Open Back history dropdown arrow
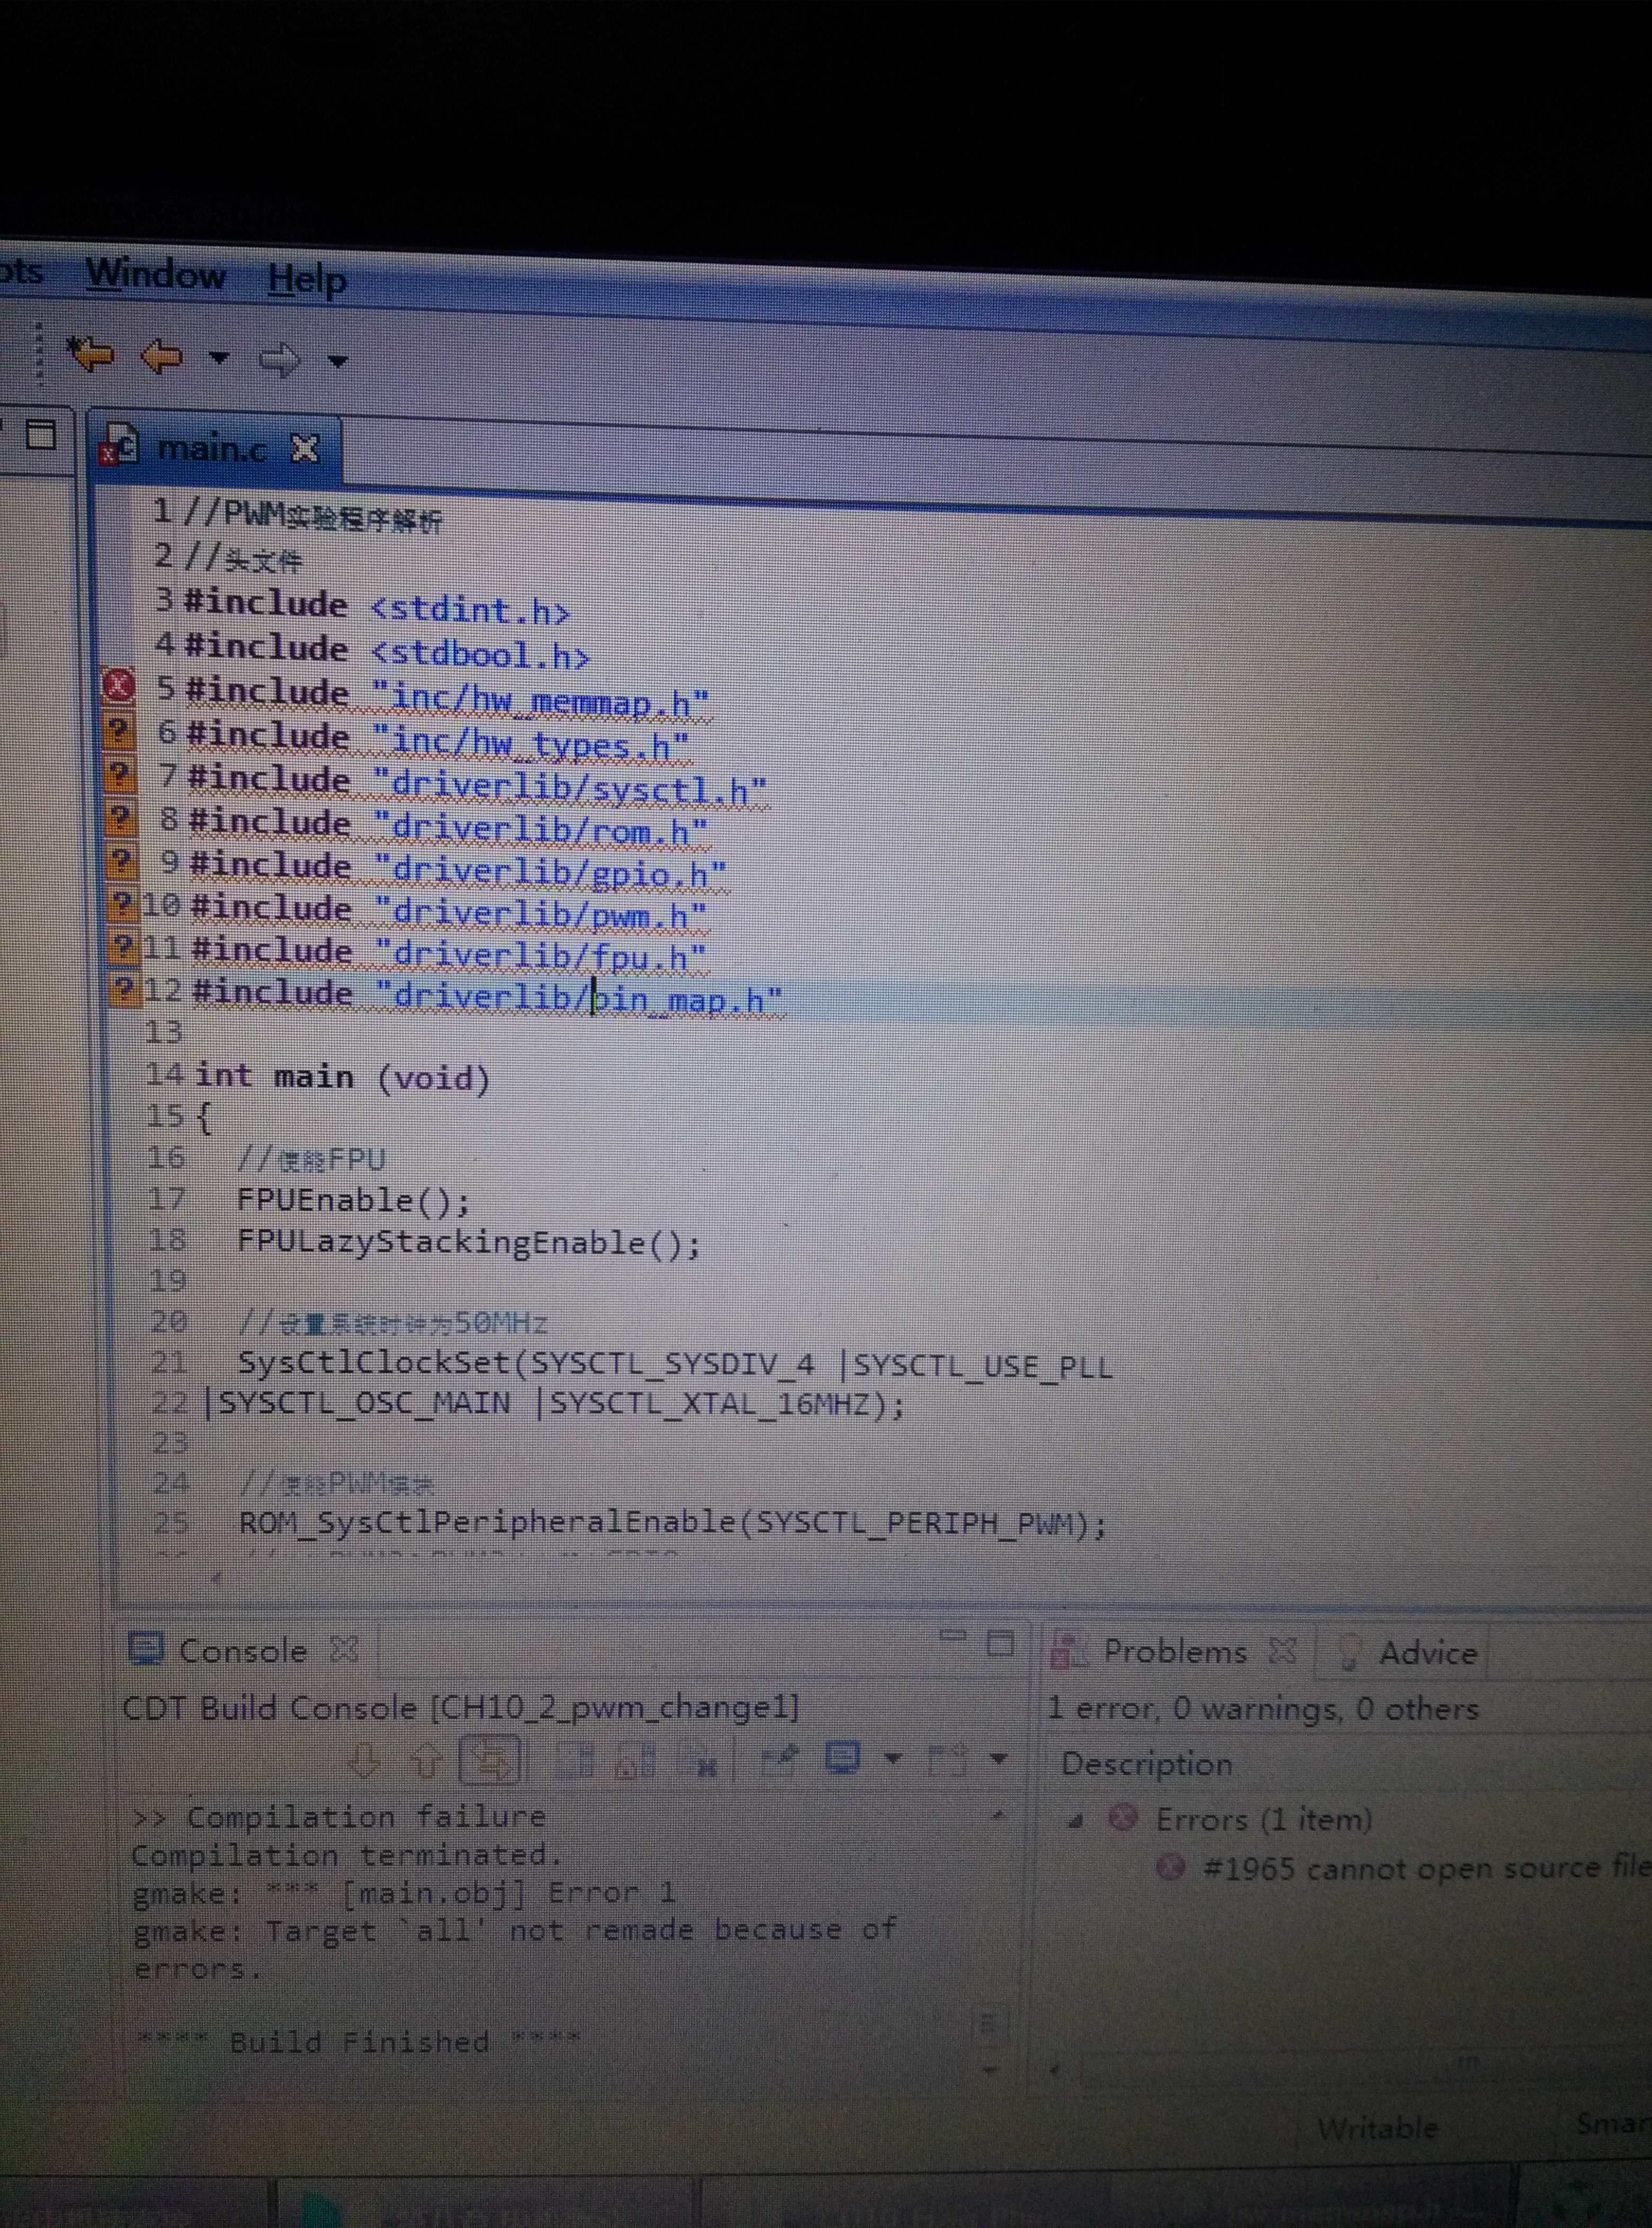Screen dimensions: 1652x2228 pos(219,357)
